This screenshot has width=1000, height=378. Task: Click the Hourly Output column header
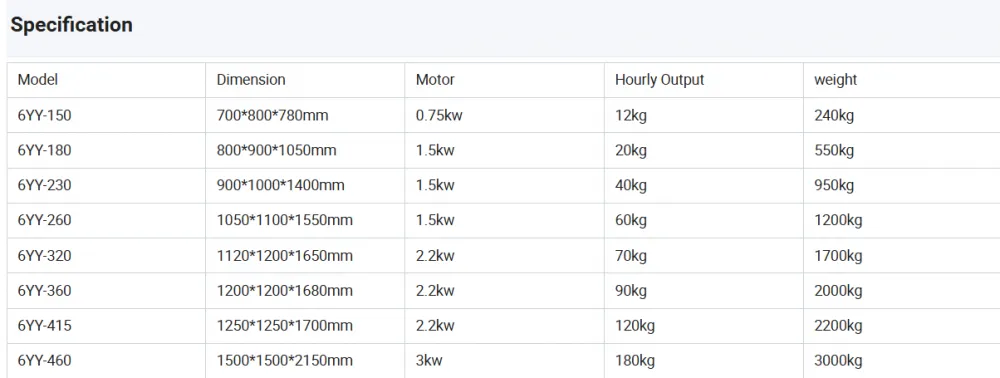[x=704, y=80]
